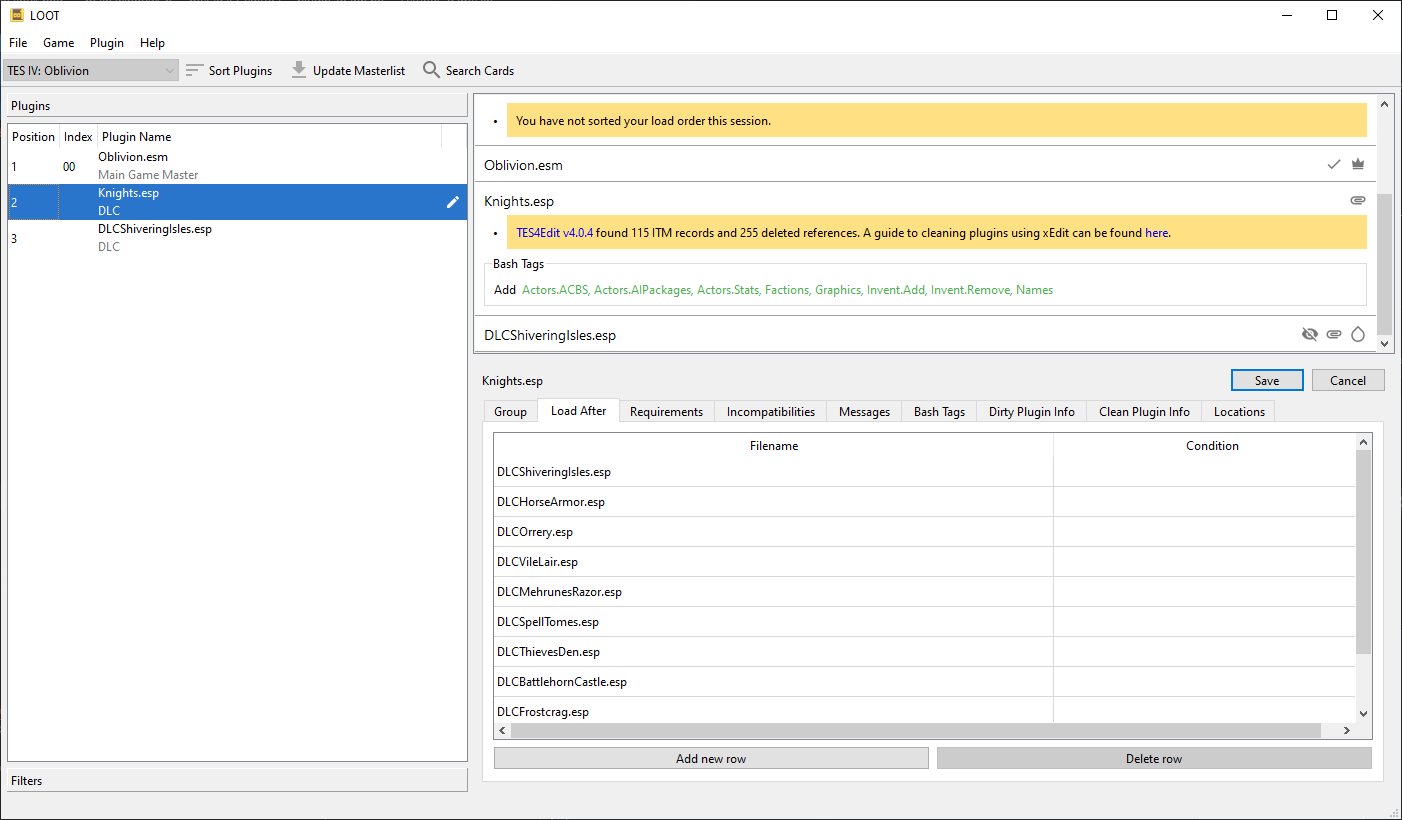Expand the Filters panel
The height and width of the screenshot is (820, 1402).
pos(237,780)
